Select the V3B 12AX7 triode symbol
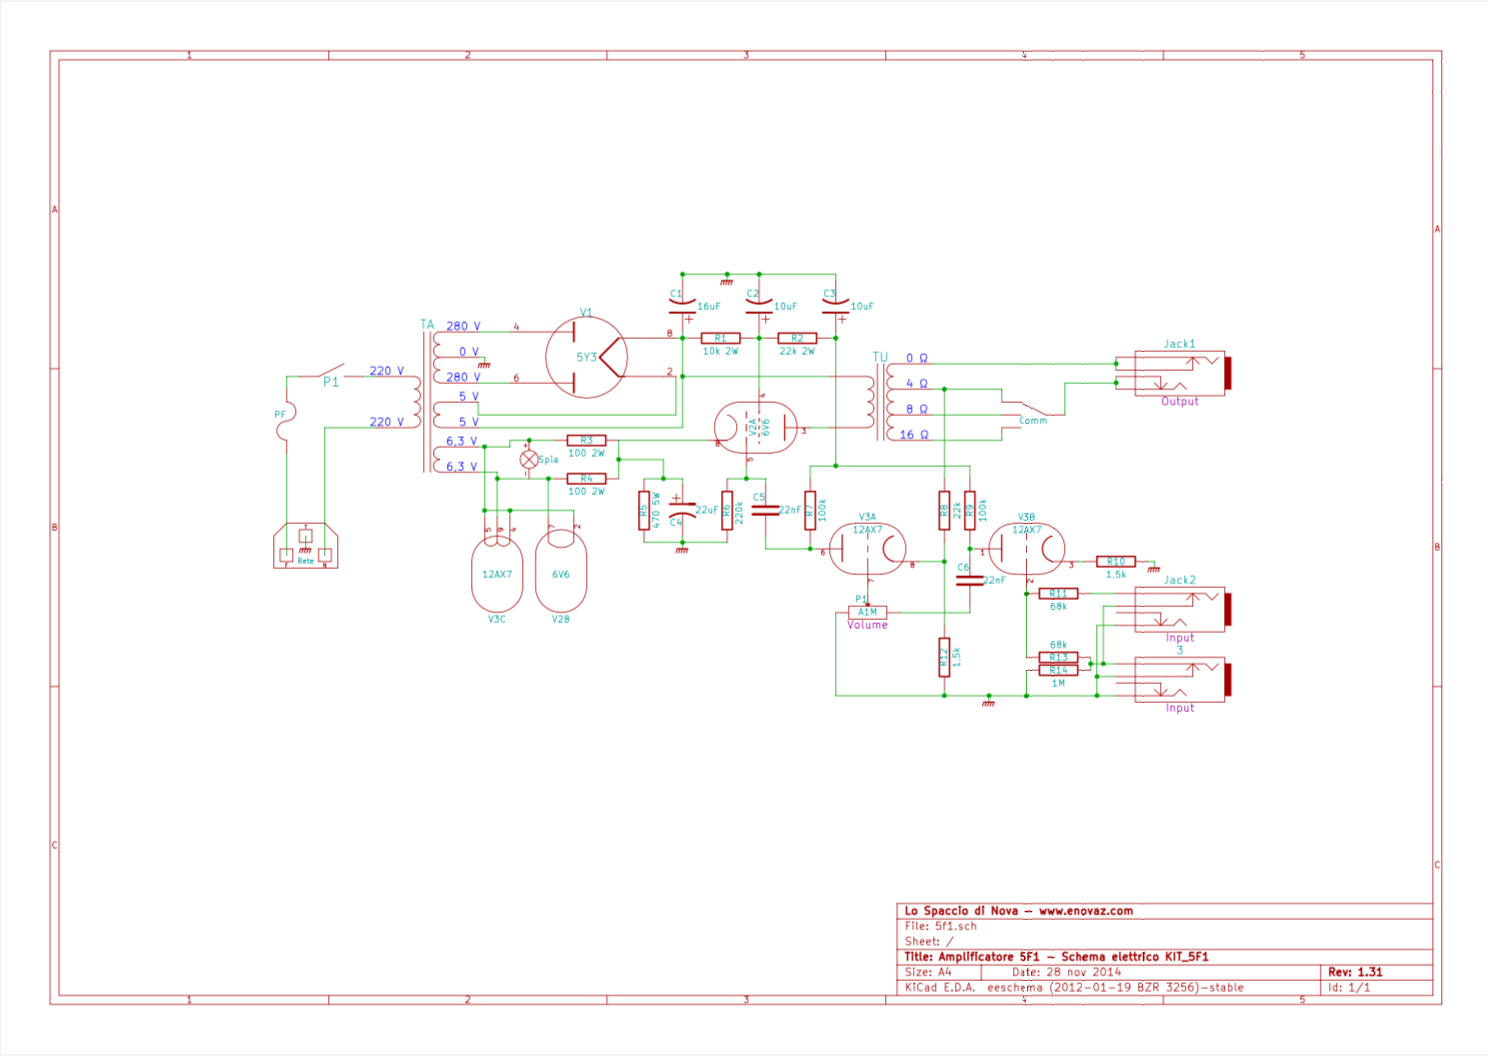 pos(1026,549)
